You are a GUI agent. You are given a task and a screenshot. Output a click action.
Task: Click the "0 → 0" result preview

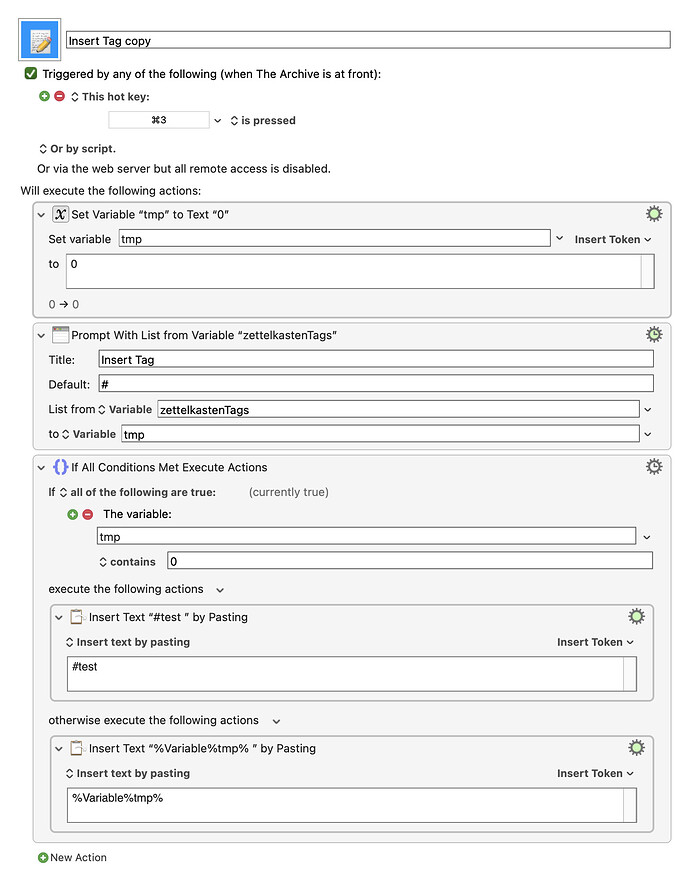(63, 304)
